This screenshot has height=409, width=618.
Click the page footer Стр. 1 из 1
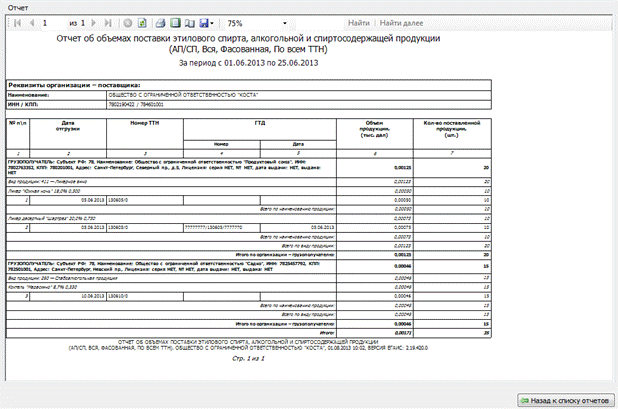pyautogui.click(x=248, y=359)
